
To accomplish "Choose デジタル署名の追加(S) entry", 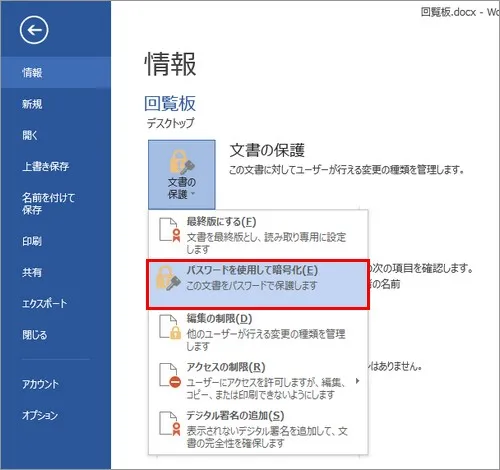I will (x=258, y=429).
